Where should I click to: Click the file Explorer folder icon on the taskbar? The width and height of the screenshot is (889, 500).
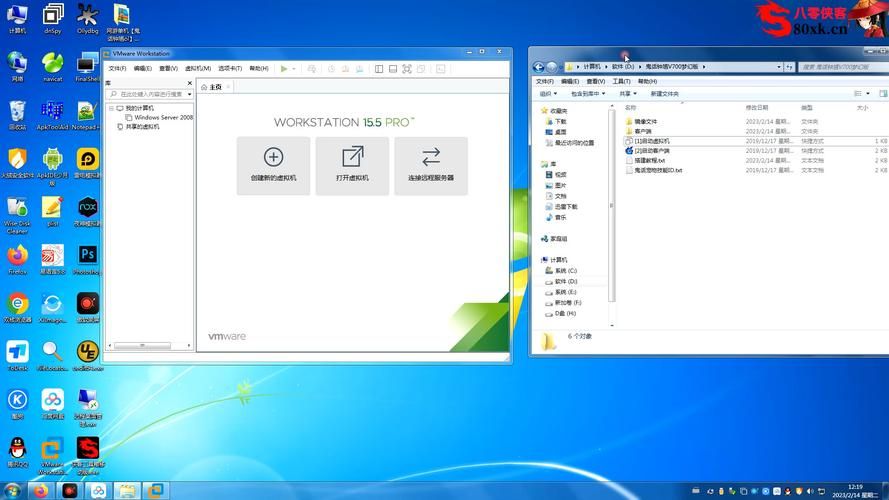(x=126, y=490)
